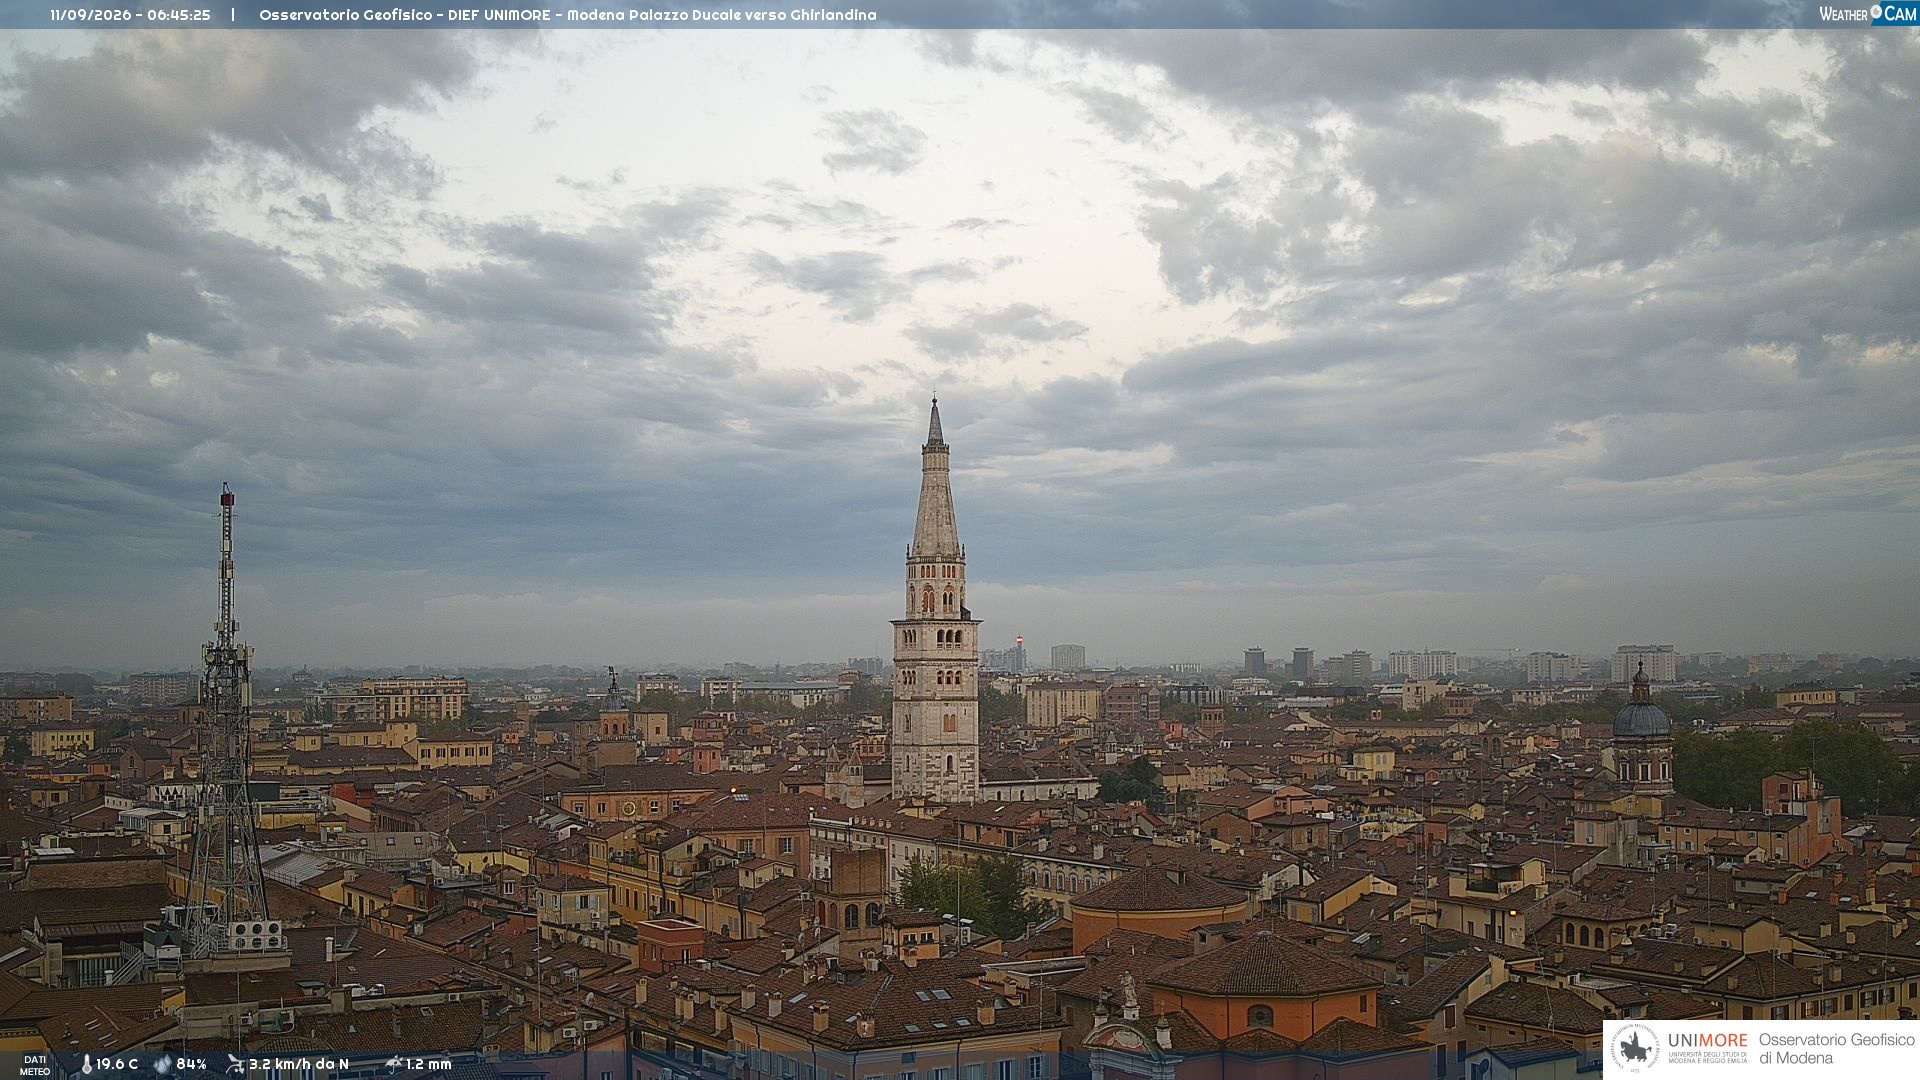Open the WeatherCam logo link

pyautogui.click(x=1868, y=13)
